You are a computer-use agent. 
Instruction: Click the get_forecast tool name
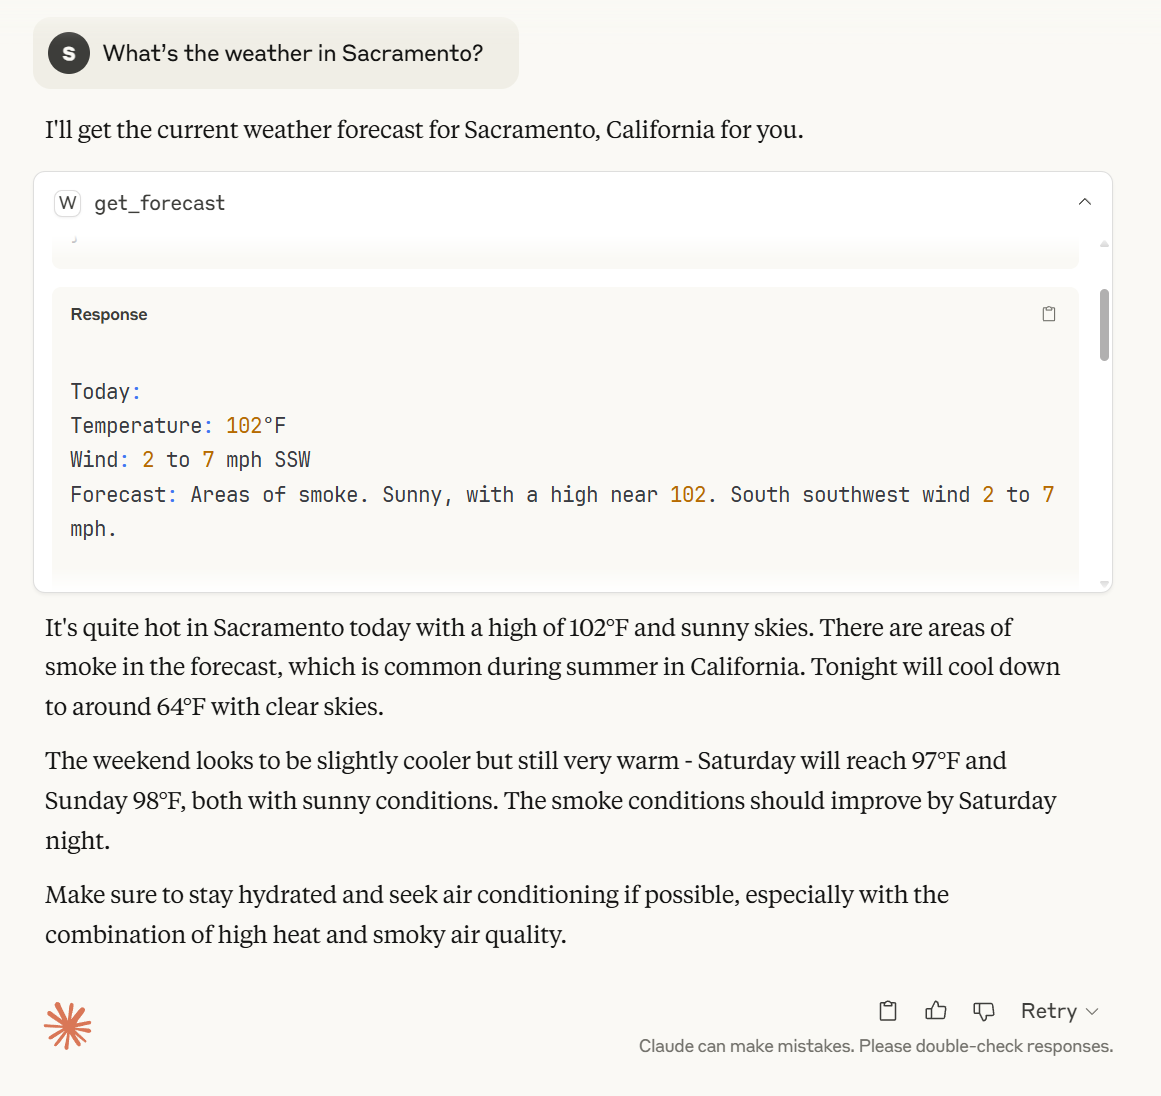(x=160, y=203)
